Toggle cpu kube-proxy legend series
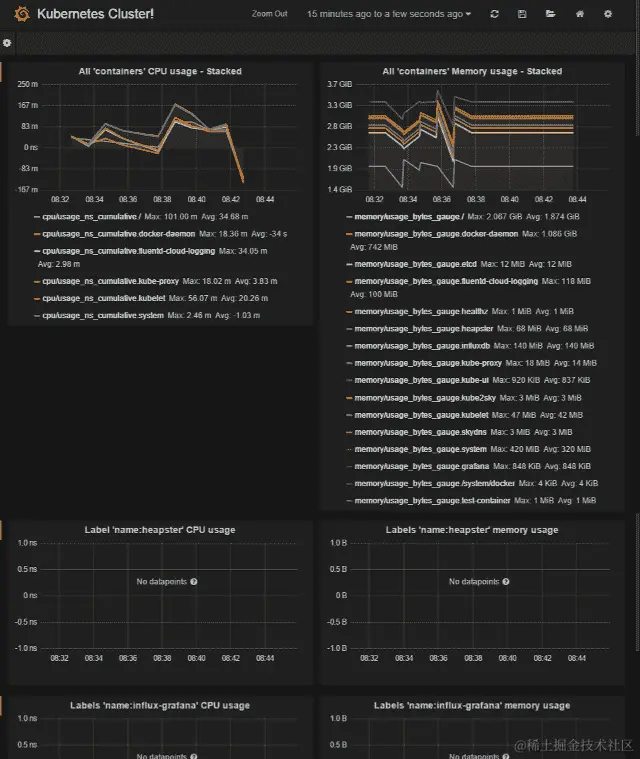 pos(110,281)
